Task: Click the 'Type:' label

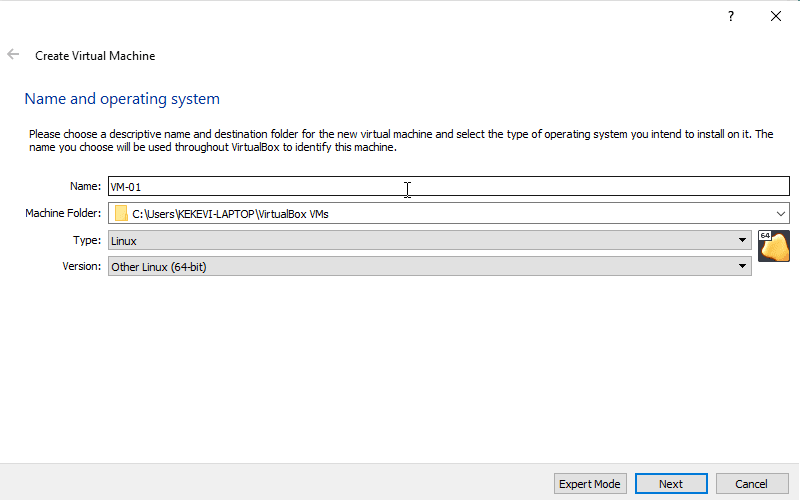Action: (x=87, y=240)
